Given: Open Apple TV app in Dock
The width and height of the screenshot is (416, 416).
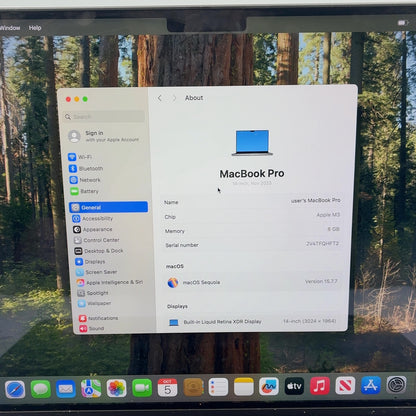Looking at the screenshot, I should 294,386.
